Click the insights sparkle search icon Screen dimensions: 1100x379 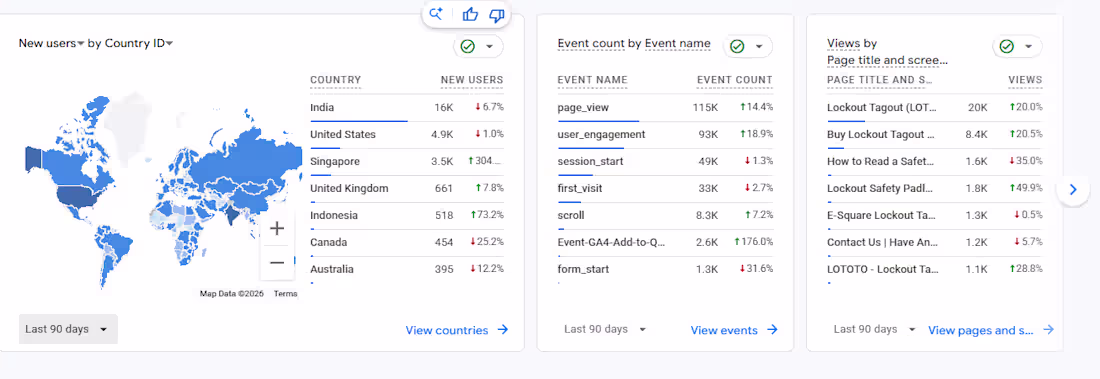pyautogui.click(x=436, y=13)
